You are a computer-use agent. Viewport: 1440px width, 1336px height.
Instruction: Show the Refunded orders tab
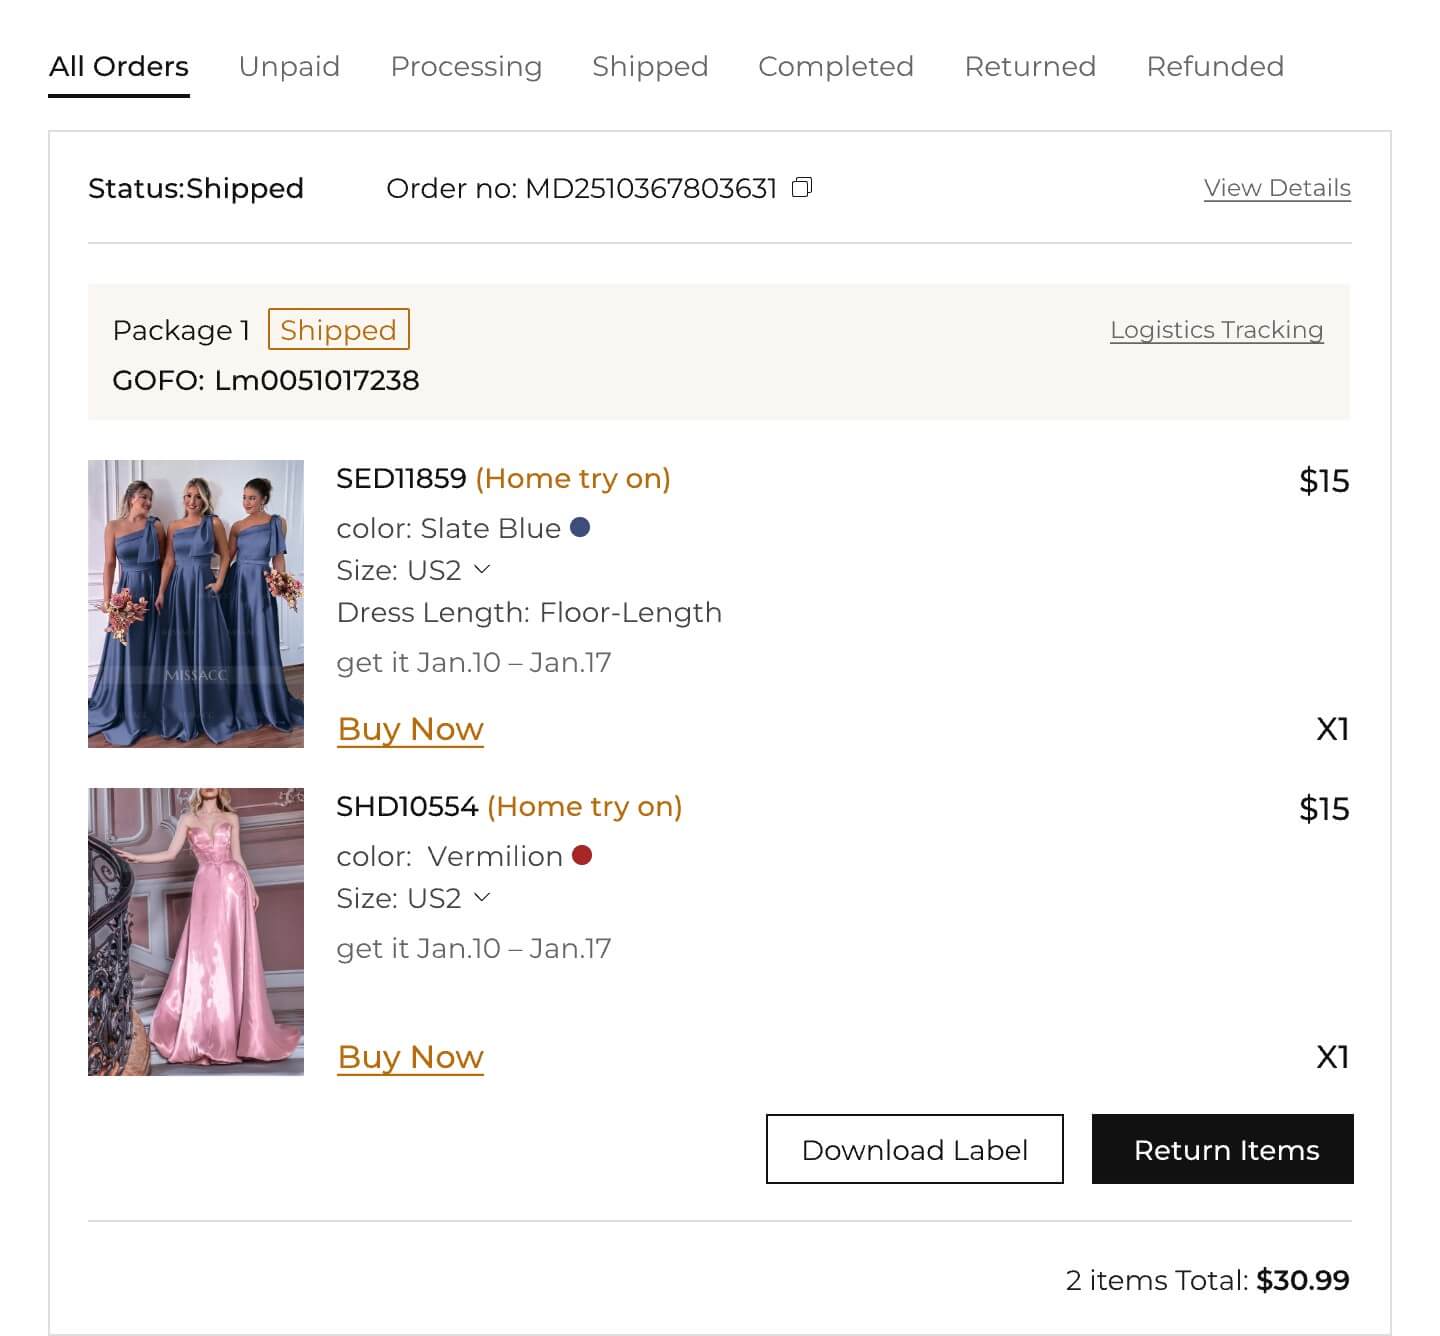pyautogui.click(x=1215, y=66)
